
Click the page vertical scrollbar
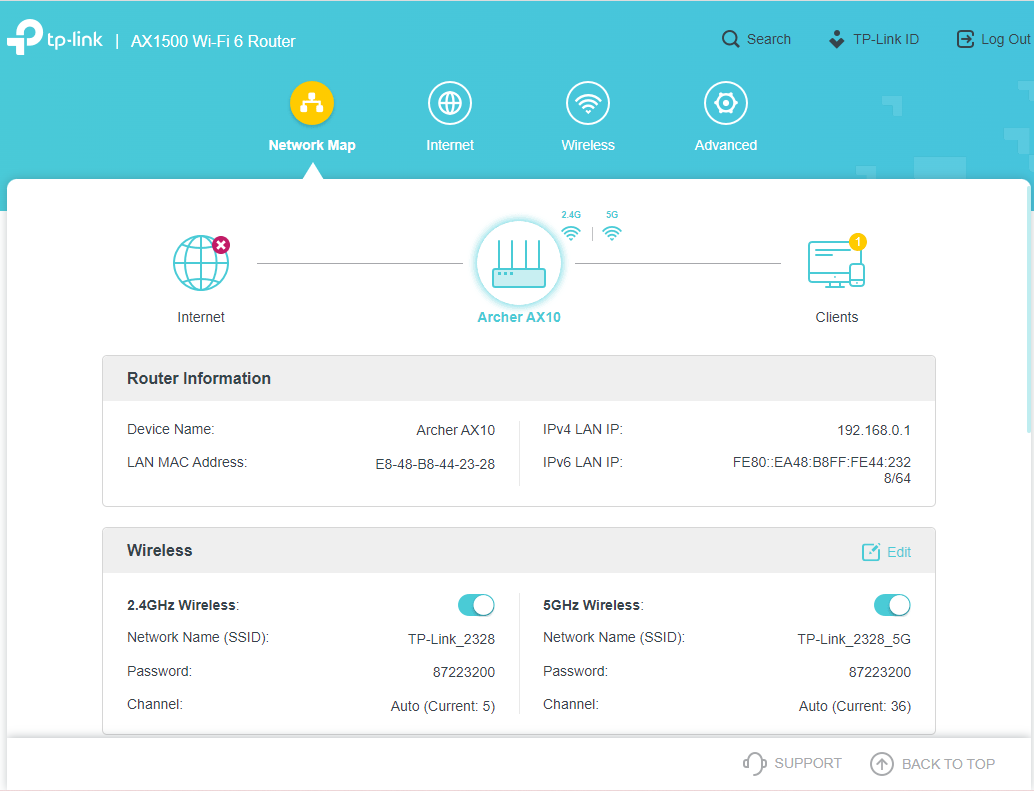1029,310
